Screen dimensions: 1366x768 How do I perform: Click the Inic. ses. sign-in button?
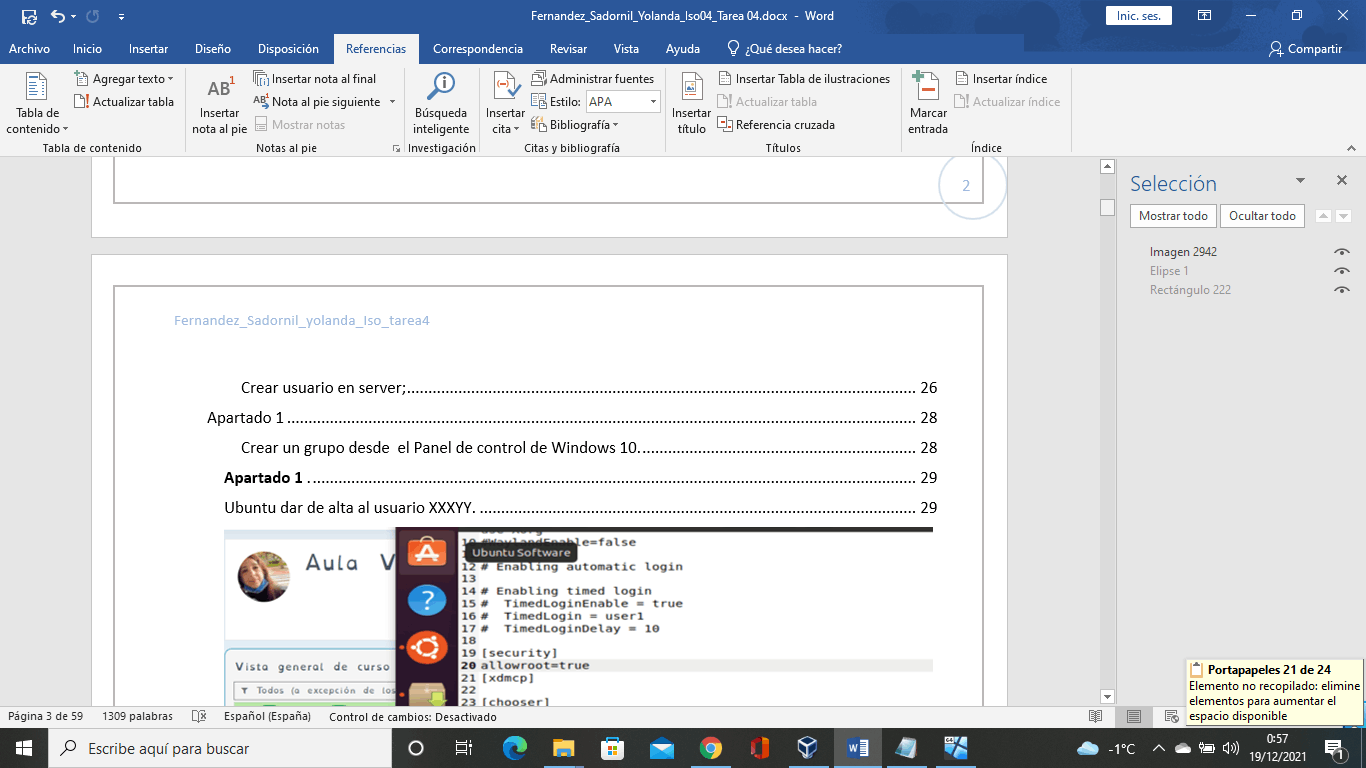coord(1138,16)
